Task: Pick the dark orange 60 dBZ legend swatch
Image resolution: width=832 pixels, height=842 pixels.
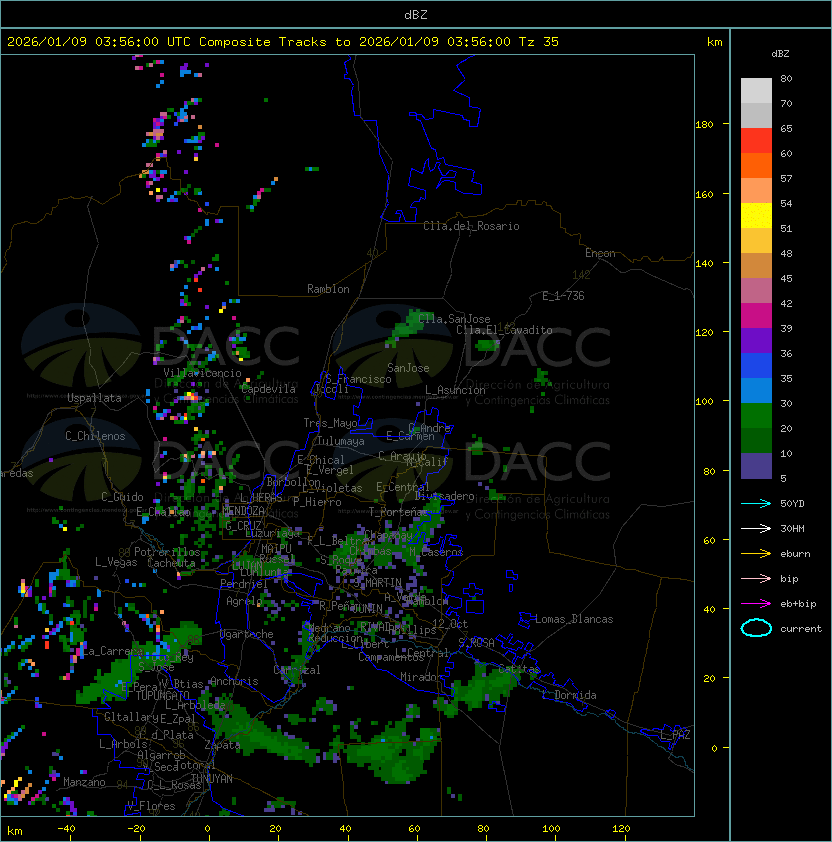Action: coord(756,165)
